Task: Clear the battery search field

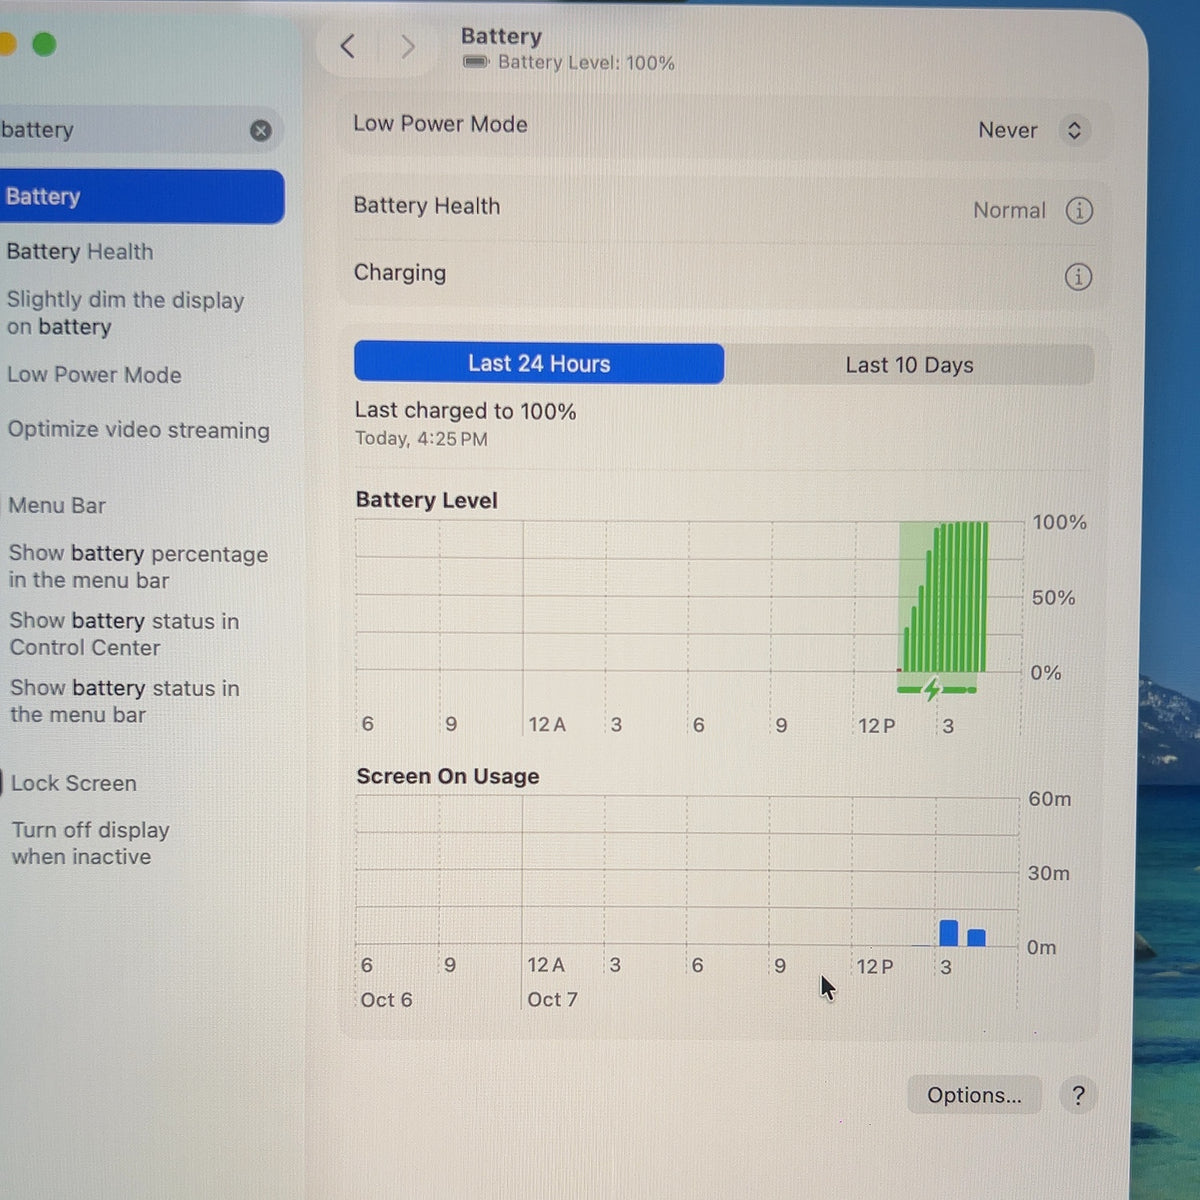Action: pyautogui.click(x=260, y=131)
